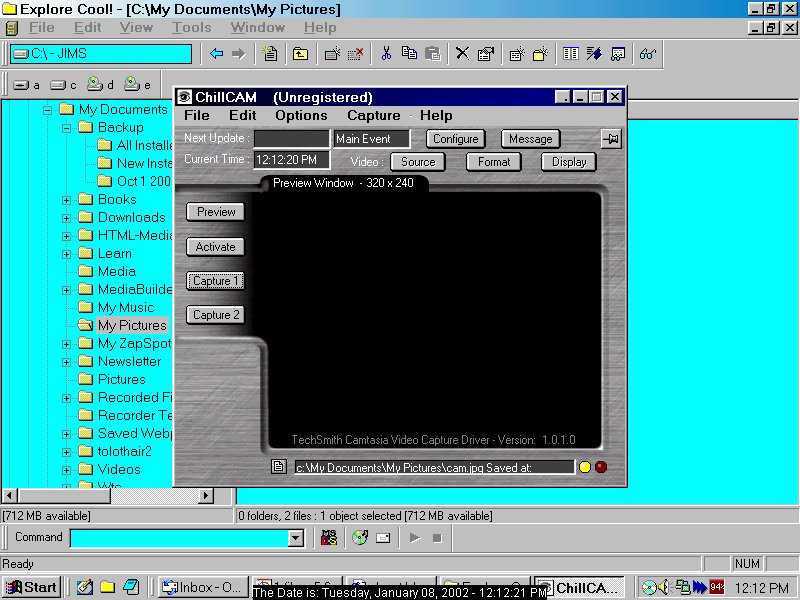This screenshot has width=800, height=600.
Task: Click the binoculars find icon
Action: [x=648, y=54]
